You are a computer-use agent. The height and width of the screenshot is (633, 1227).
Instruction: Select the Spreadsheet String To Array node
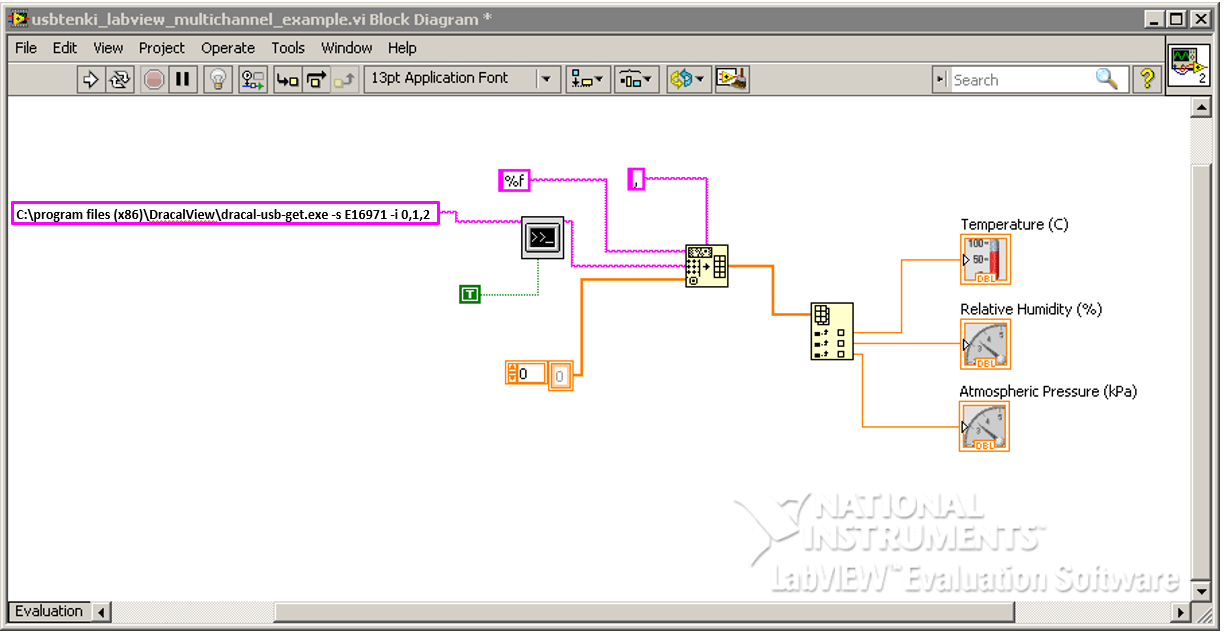click(707, 266)
